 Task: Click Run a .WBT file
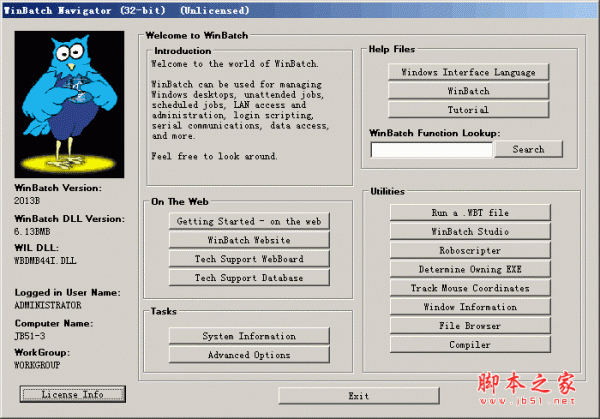[470, 212]
